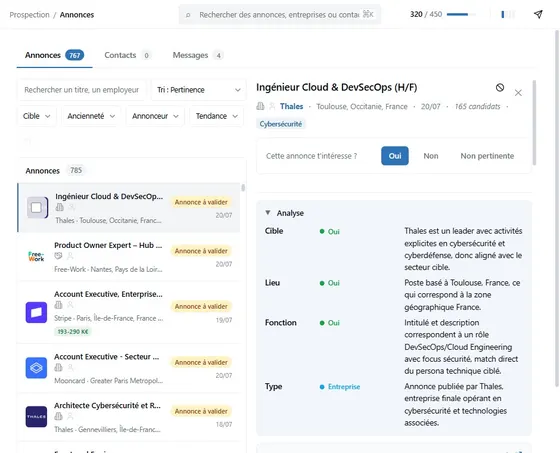Click the Free-Work company logo

coord(36,256)
